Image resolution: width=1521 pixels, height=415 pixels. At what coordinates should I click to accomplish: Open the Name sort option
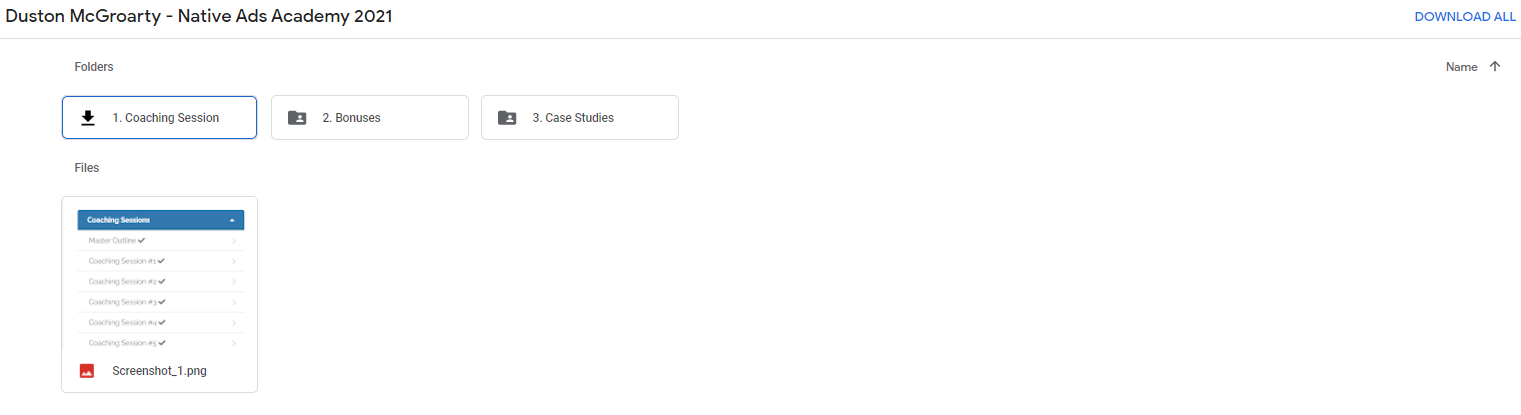(x=1461, y=67)
